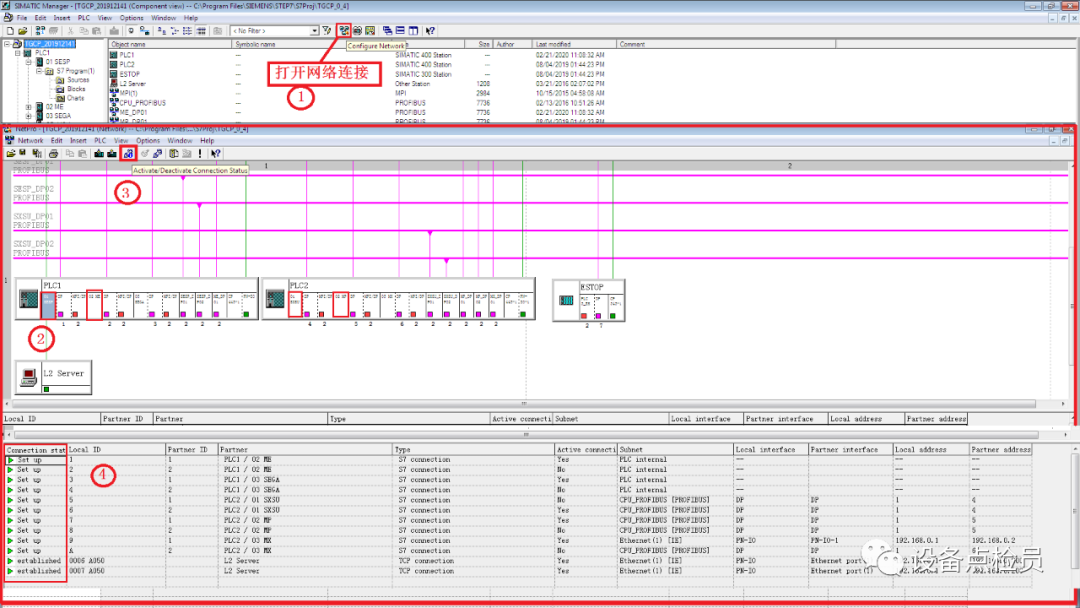Click the first Set up connection row
1080x608 pixels.
coord(517,459)
